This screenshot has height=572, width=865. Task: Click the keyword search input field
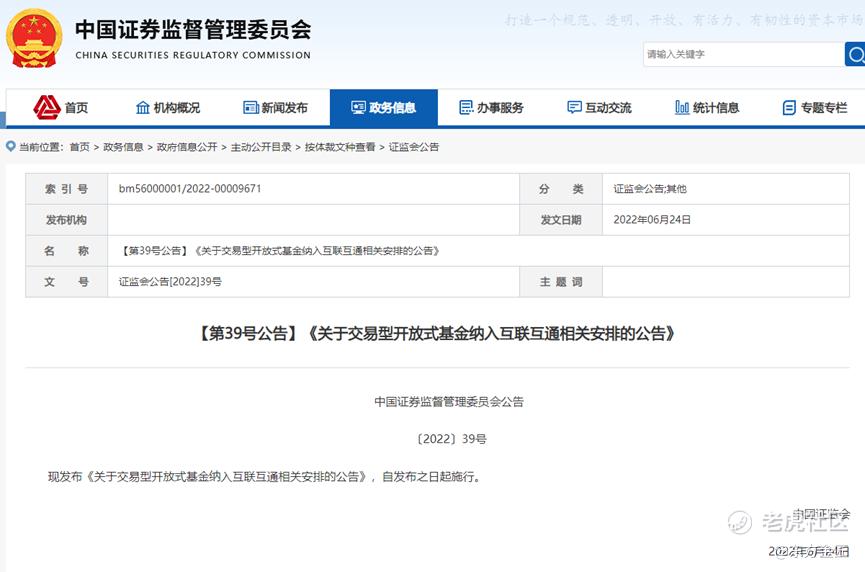[x=744, y=54]
